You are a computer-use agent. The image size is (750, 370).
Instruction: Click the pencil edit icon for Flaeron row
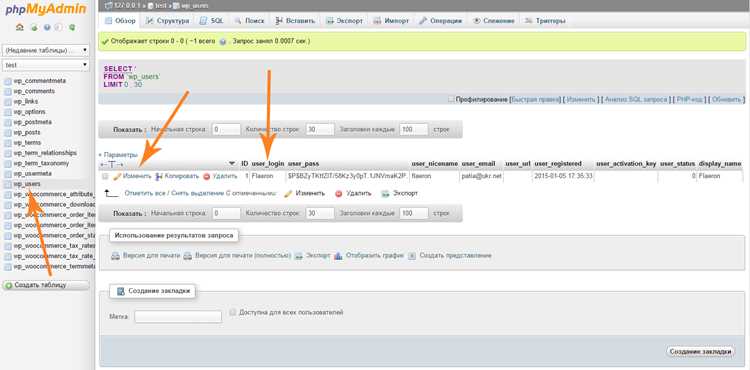point(117,176)
